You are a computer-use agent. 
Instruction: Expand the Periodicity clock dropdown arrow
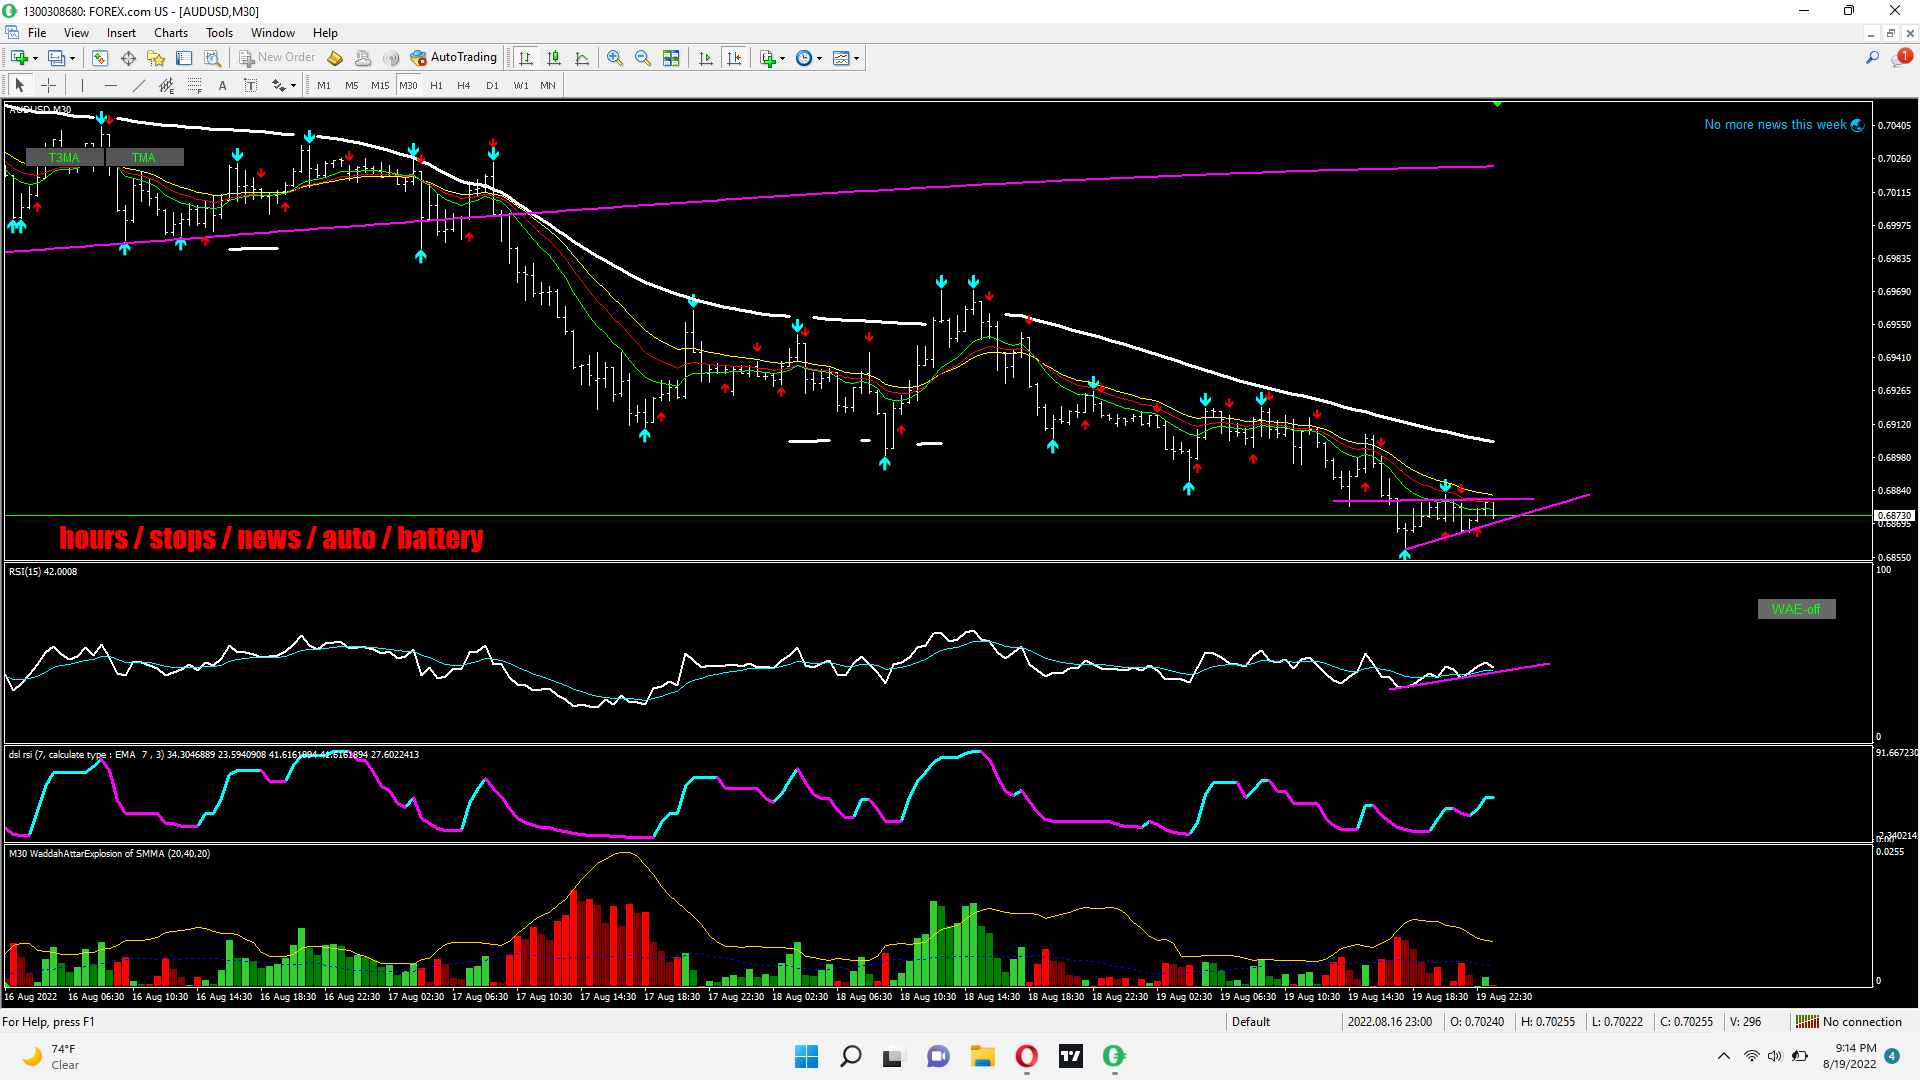click(x=819, y=58)
